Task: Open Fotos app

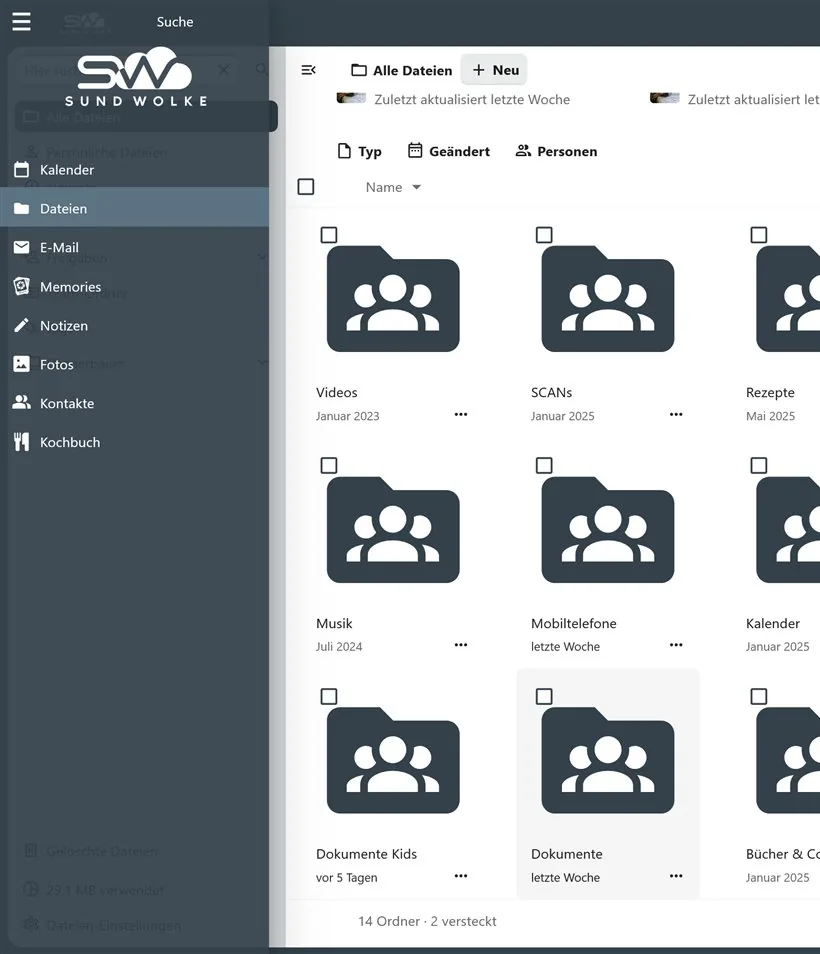Action: 134,364
